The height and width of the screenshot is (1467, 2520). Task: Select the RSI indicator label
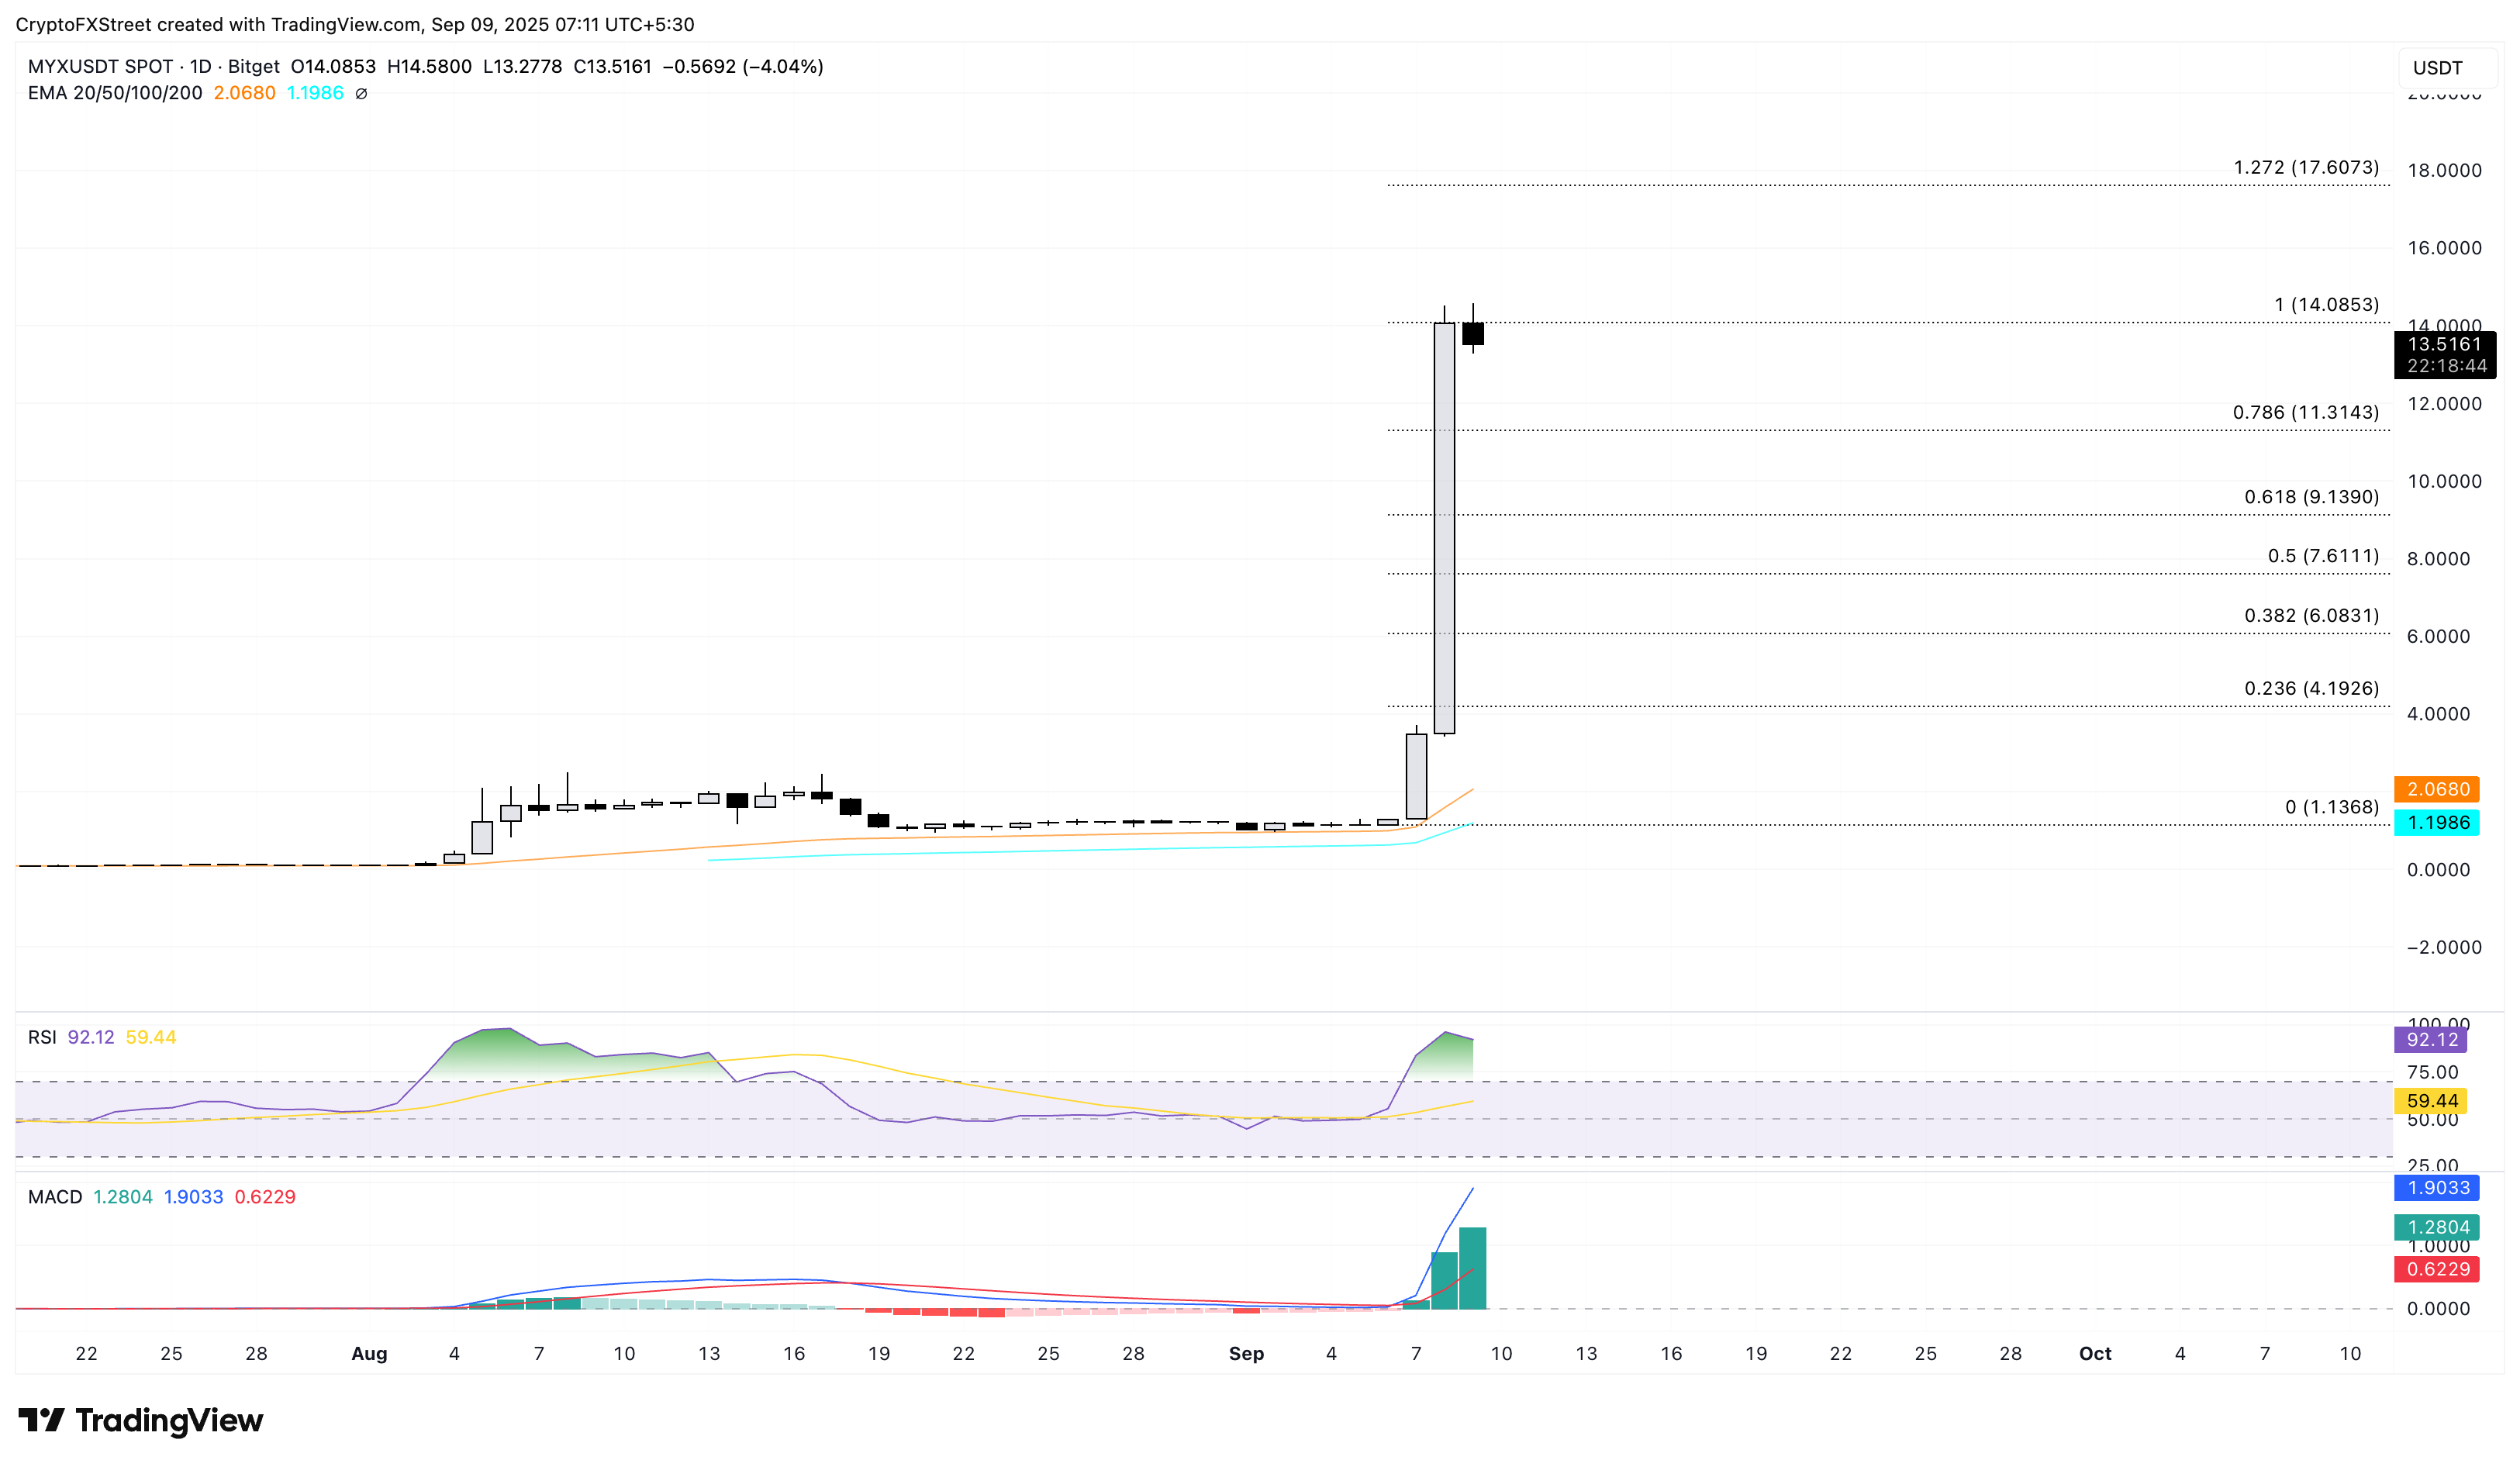42,1037
